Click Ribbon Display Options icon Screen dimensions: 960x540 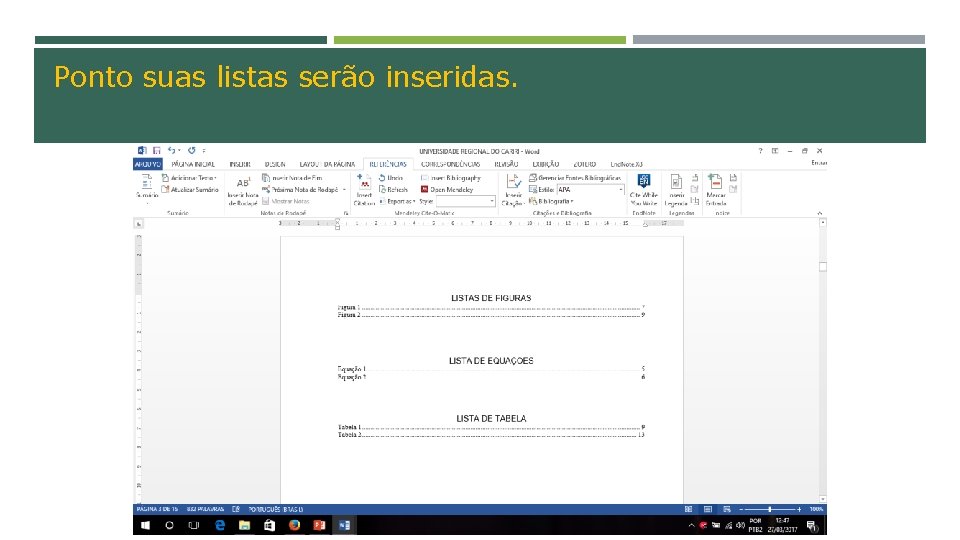(775, 151)
